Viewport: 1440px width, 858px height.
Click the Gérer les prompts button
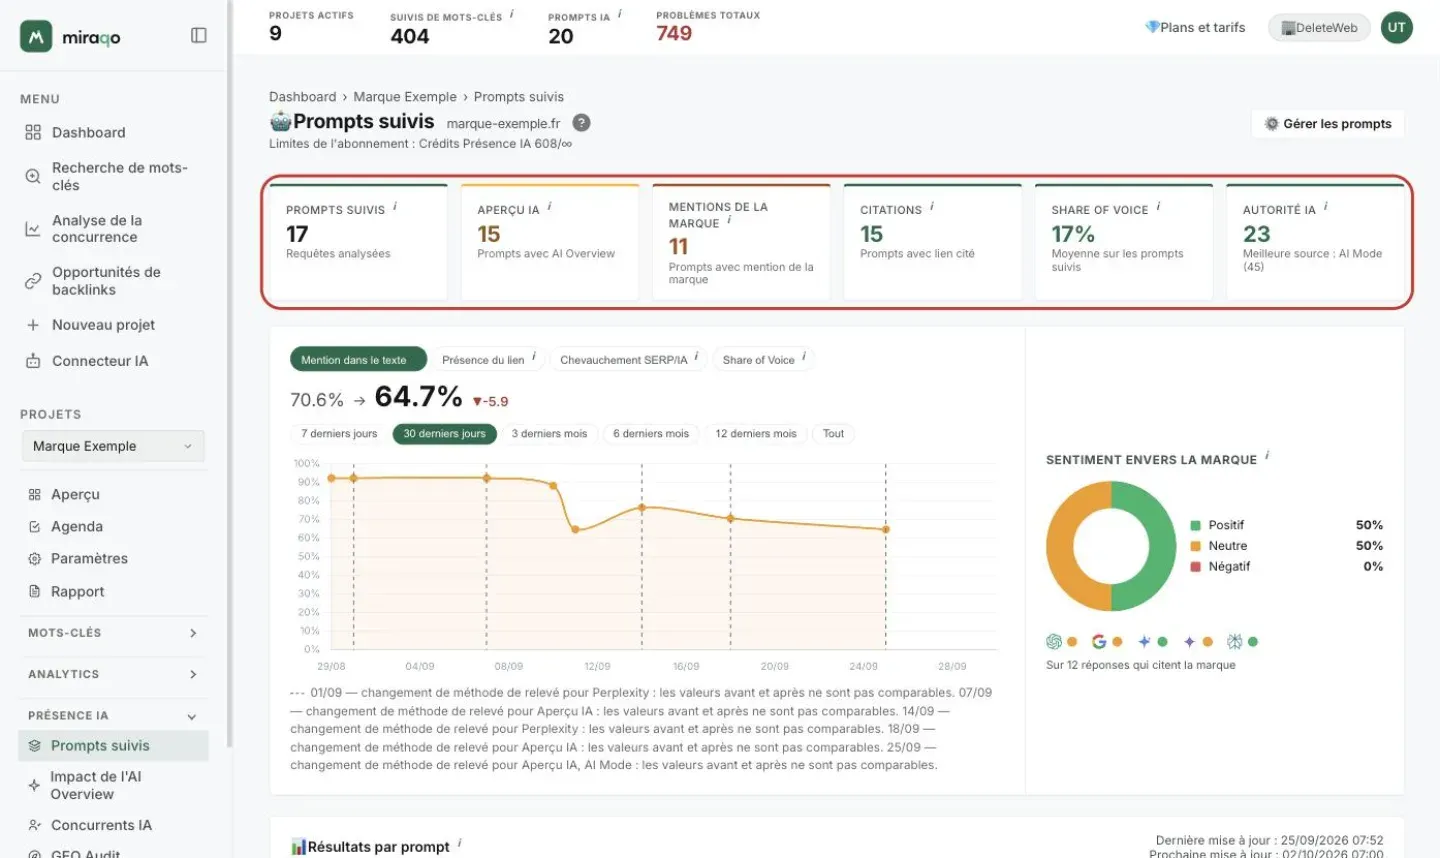[x=1327, y=124]
